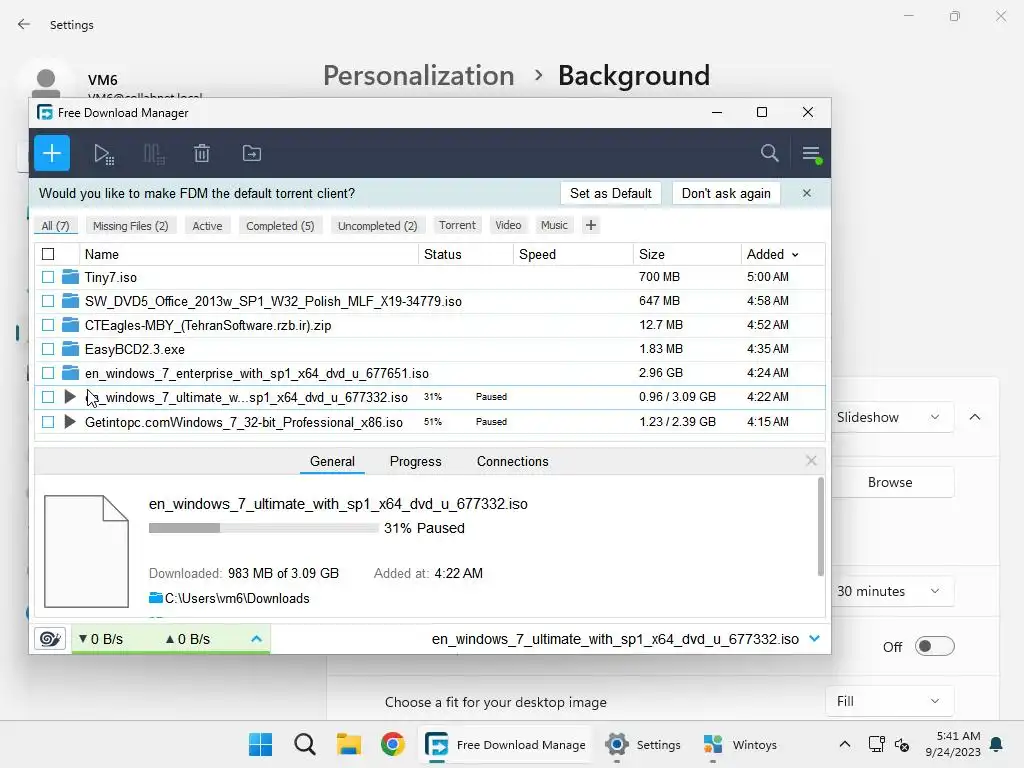The image size is (1024, 768).
Task: Expand the speed panel chevron in status bar
Action: 257,639
